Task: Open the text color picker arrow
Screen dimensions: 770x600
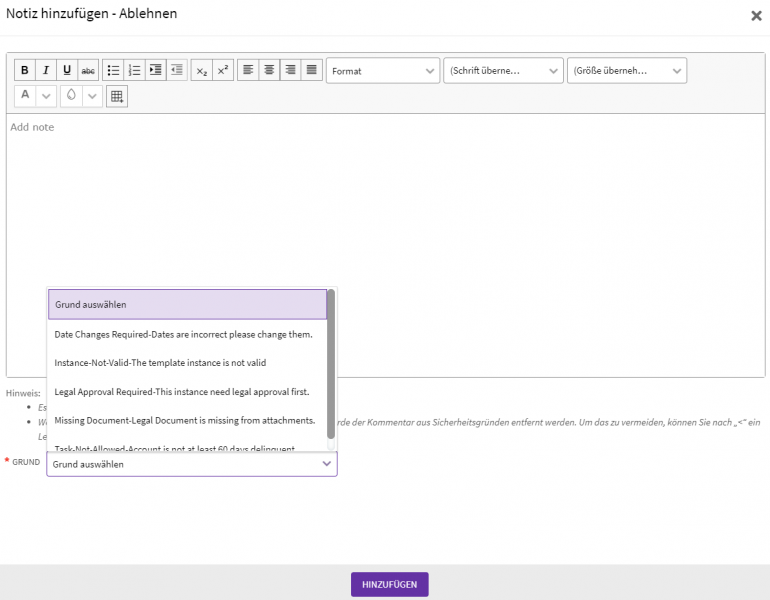Action: [x=46, y=96]
